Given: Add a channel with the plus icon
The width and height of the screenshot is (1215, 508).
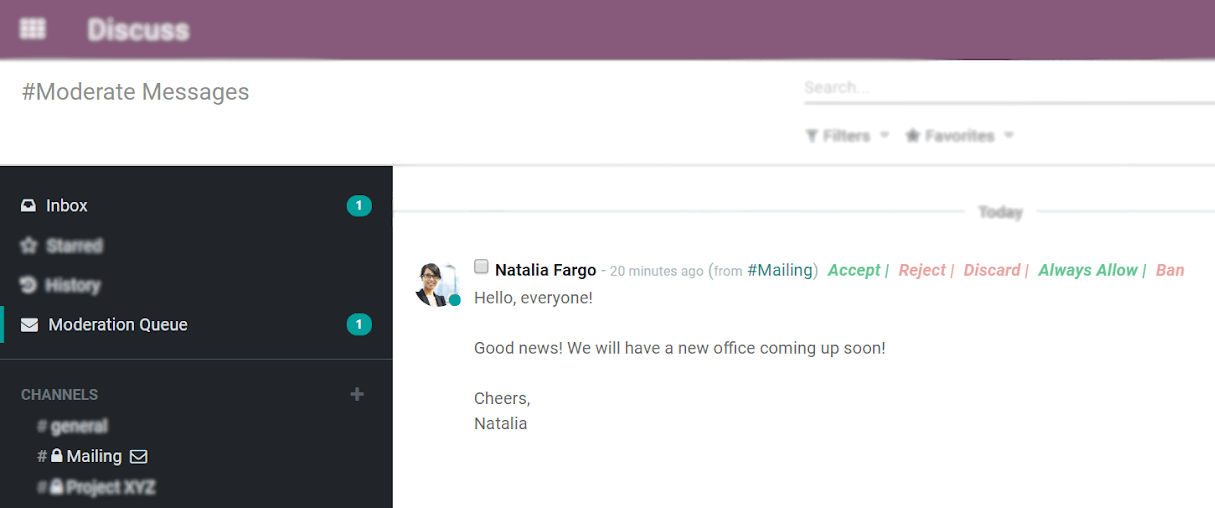Looking at the screenshot, I should click(357, 395).
